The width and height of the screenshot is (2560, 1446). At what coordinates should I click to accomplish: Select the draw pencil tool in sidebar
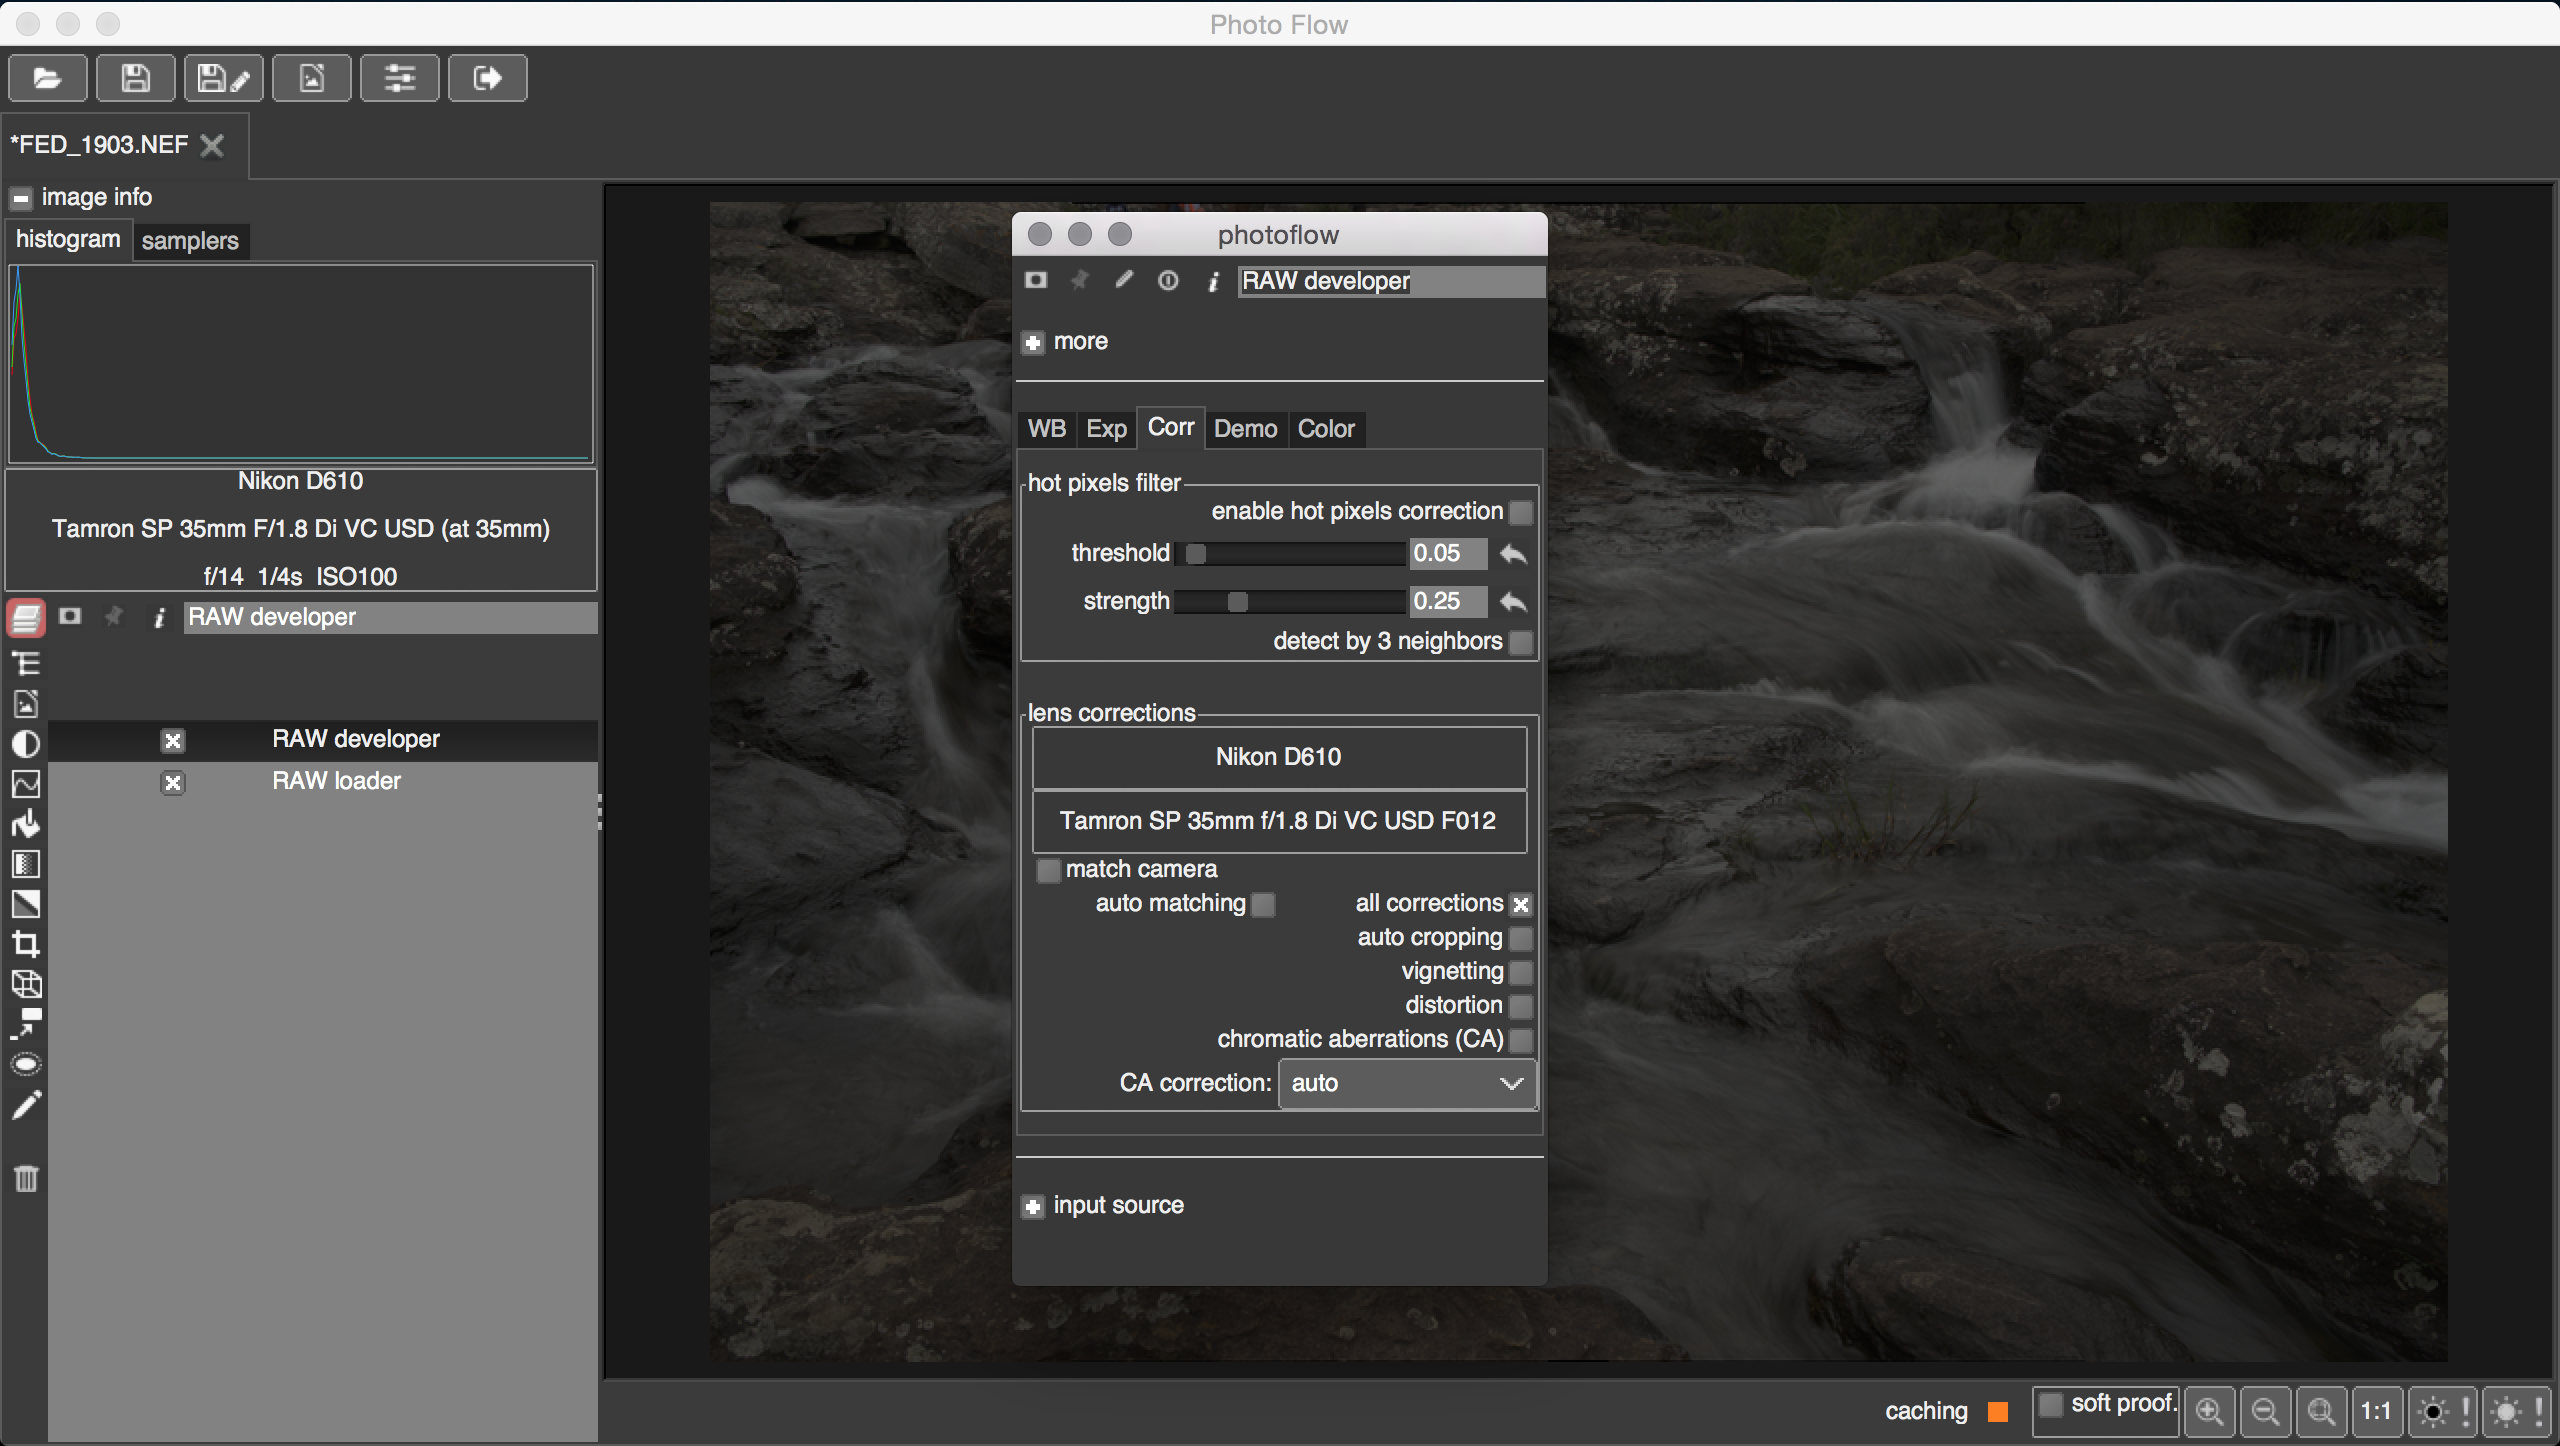(26, 1105)
